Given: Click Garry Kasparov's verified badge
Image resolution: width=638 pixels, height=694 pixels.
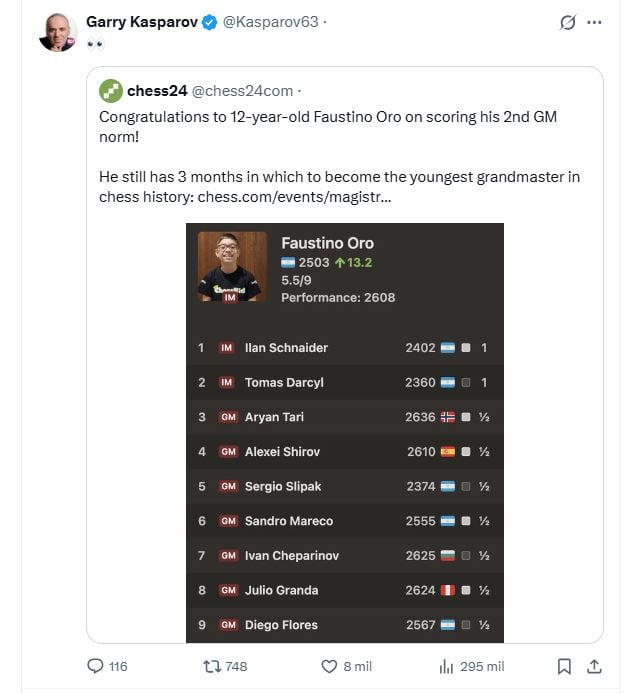Looking at the screenshot, I should coord(209,22).
